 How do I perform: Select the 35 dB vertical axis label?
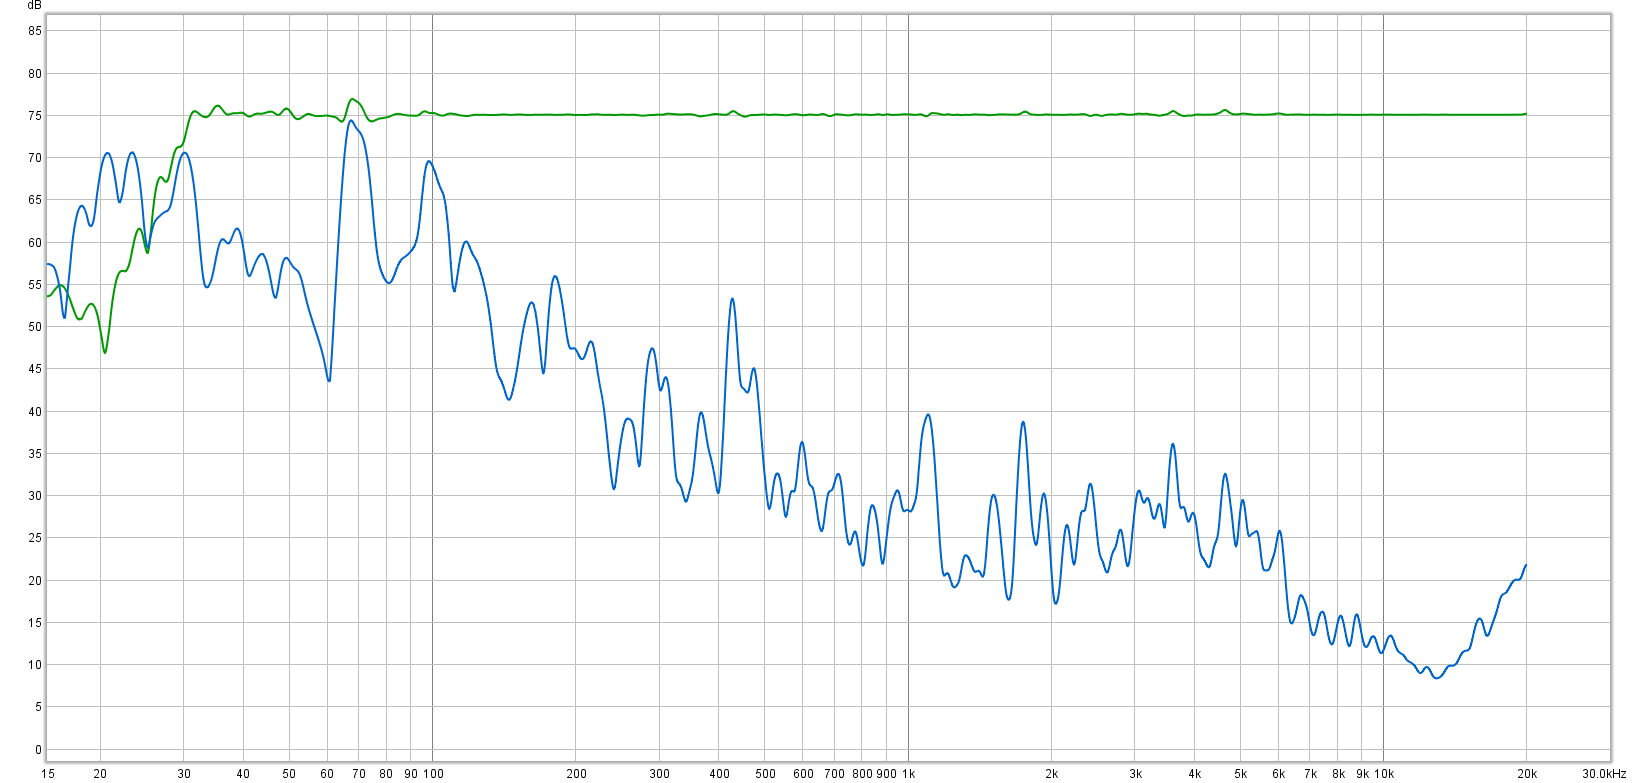36,454
